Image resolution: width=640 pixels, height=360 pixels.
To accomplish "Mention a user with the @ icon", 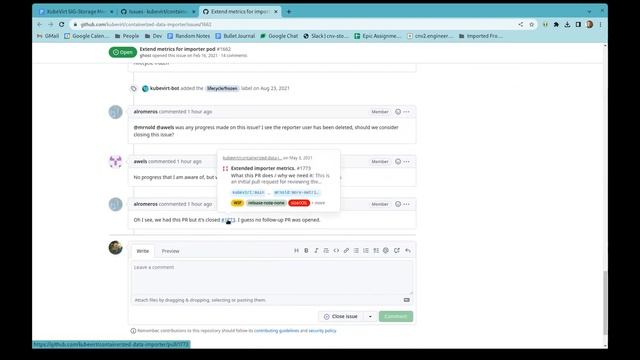I will pos(386,251).
